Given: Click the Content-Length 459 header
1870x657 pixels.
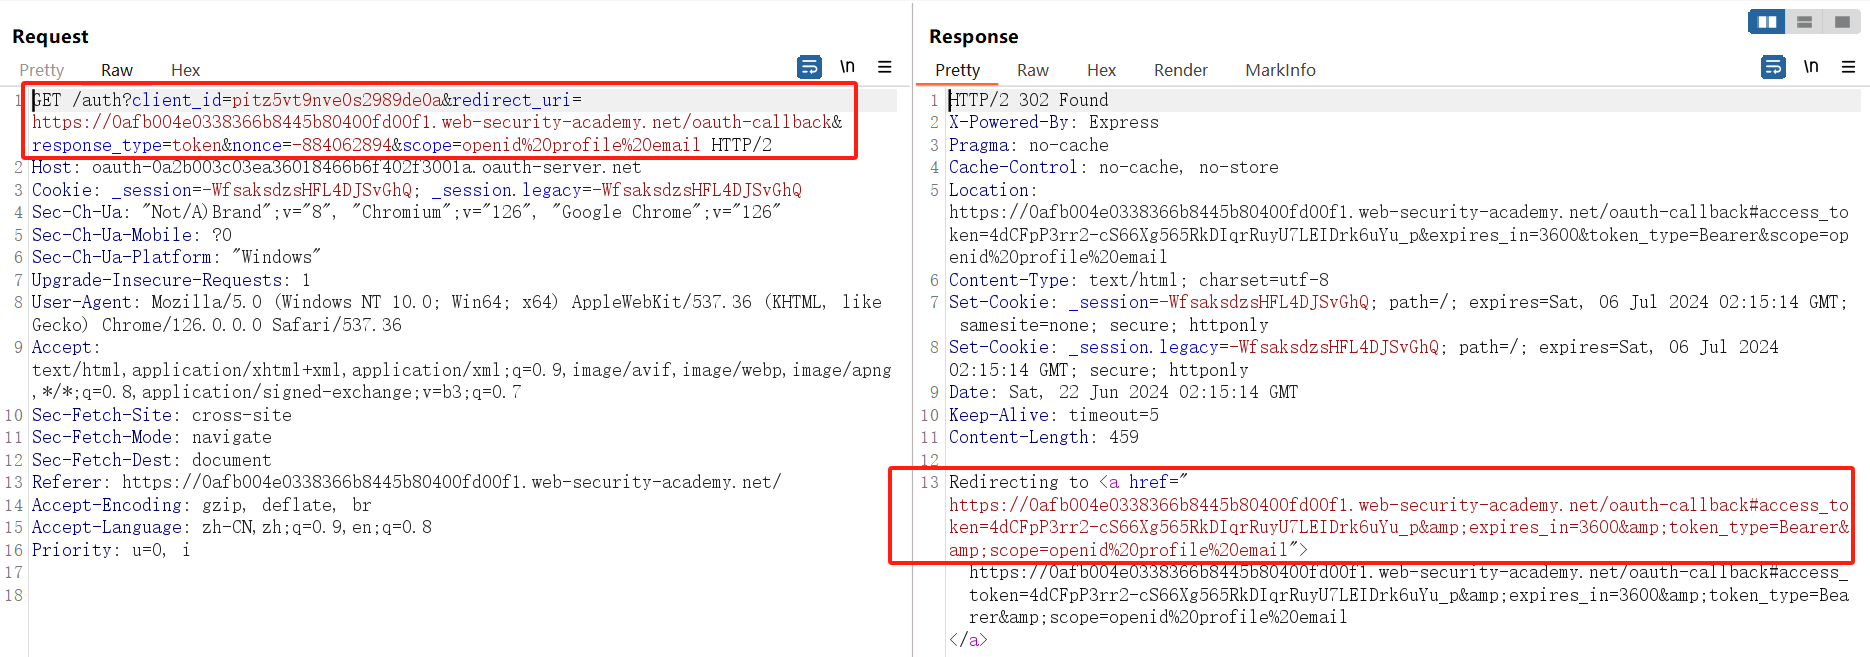Looking at the screenshot, I should [x=1044, y=437].
